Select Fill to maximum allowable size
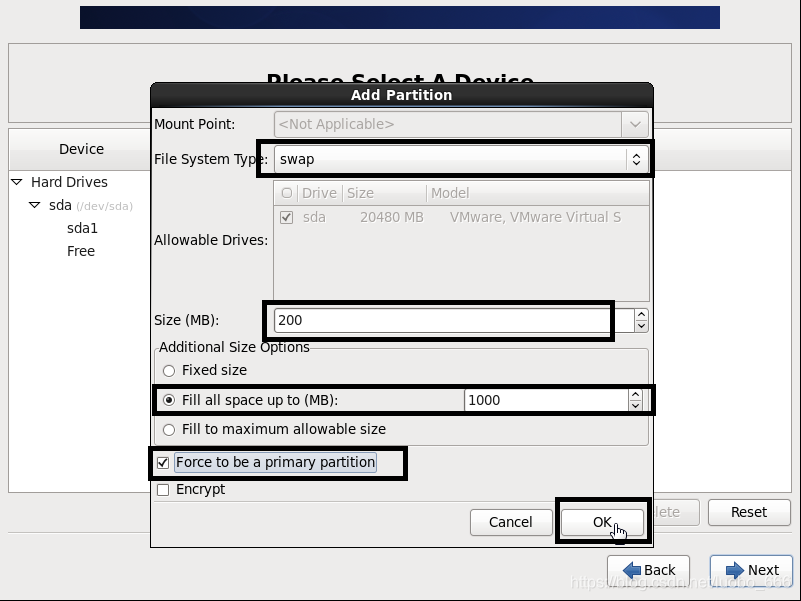This screenshot has height=601, width=801. pyautogui.click(x=274, y=429)
